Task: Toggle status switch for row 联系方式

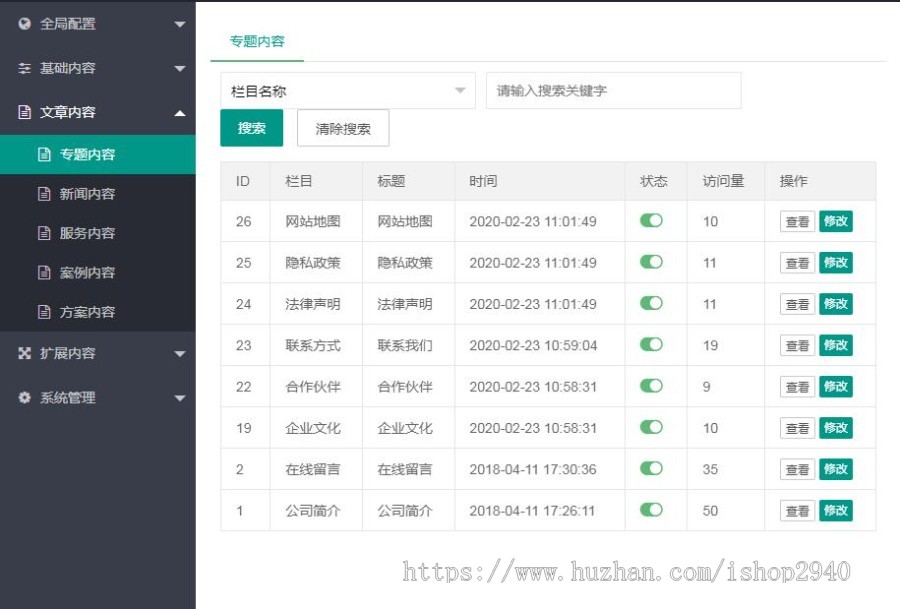Action: (x=651, y=345)
